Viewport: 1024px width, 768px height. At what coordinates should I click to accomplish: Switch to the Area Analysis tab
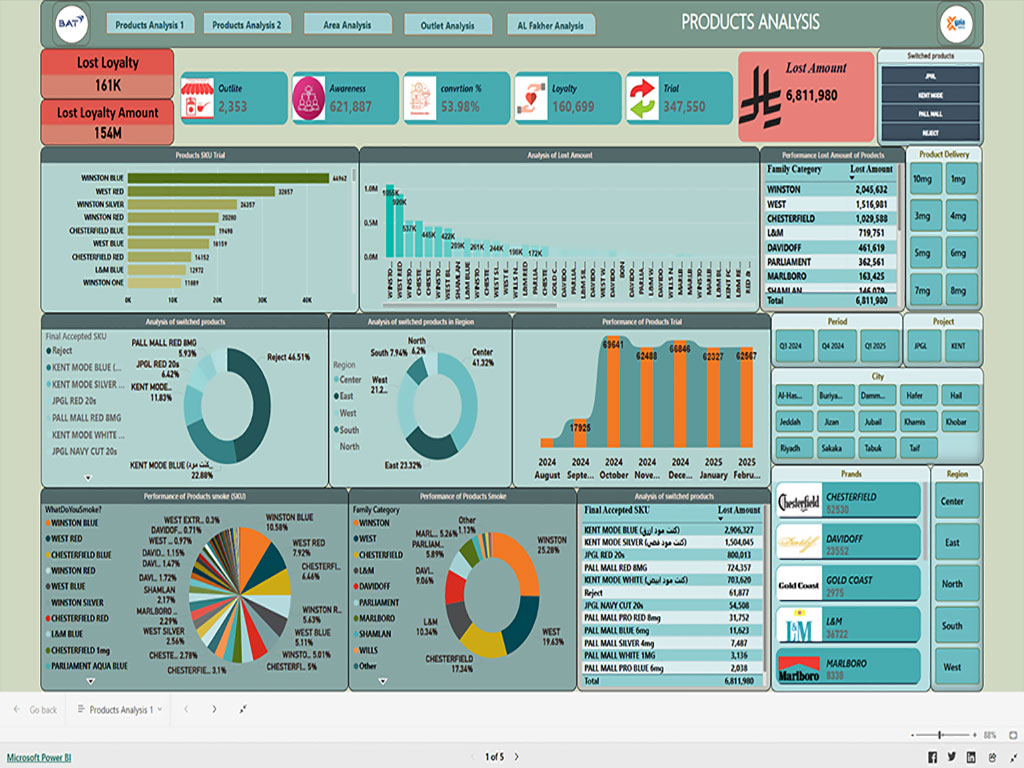click(x=347, y=25)
